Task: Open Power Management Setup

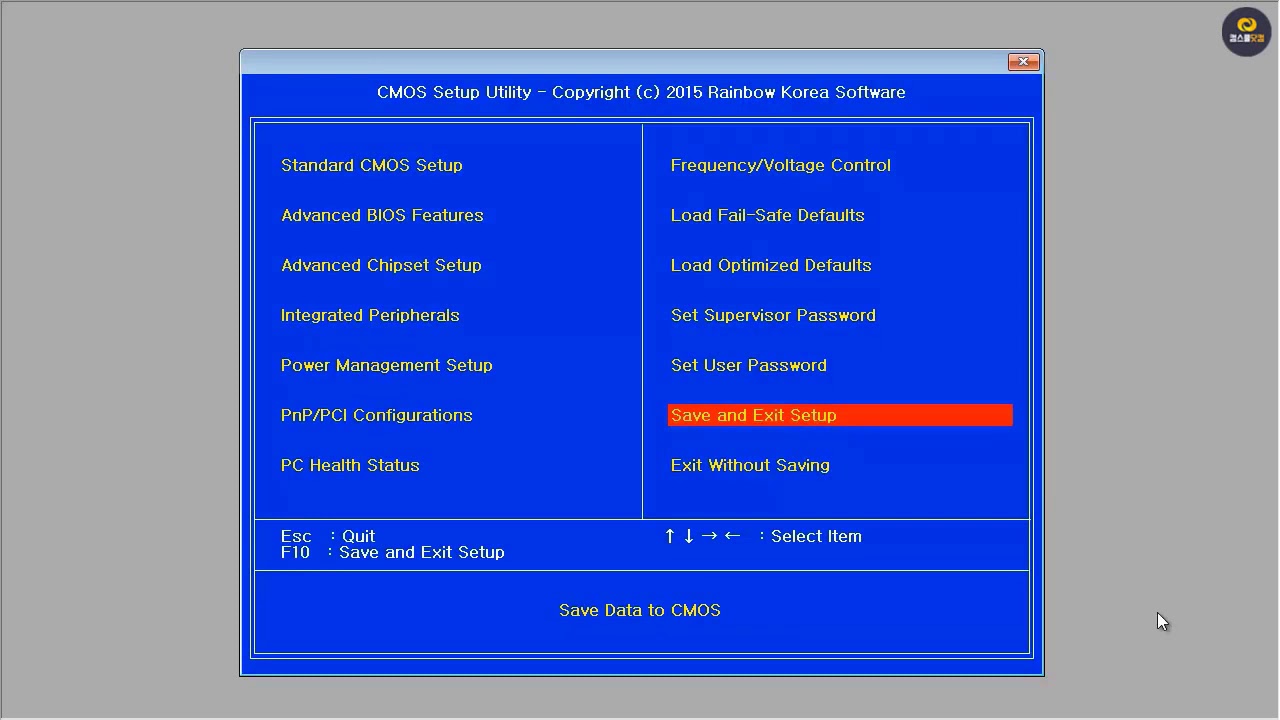Action: pos(386,365)
